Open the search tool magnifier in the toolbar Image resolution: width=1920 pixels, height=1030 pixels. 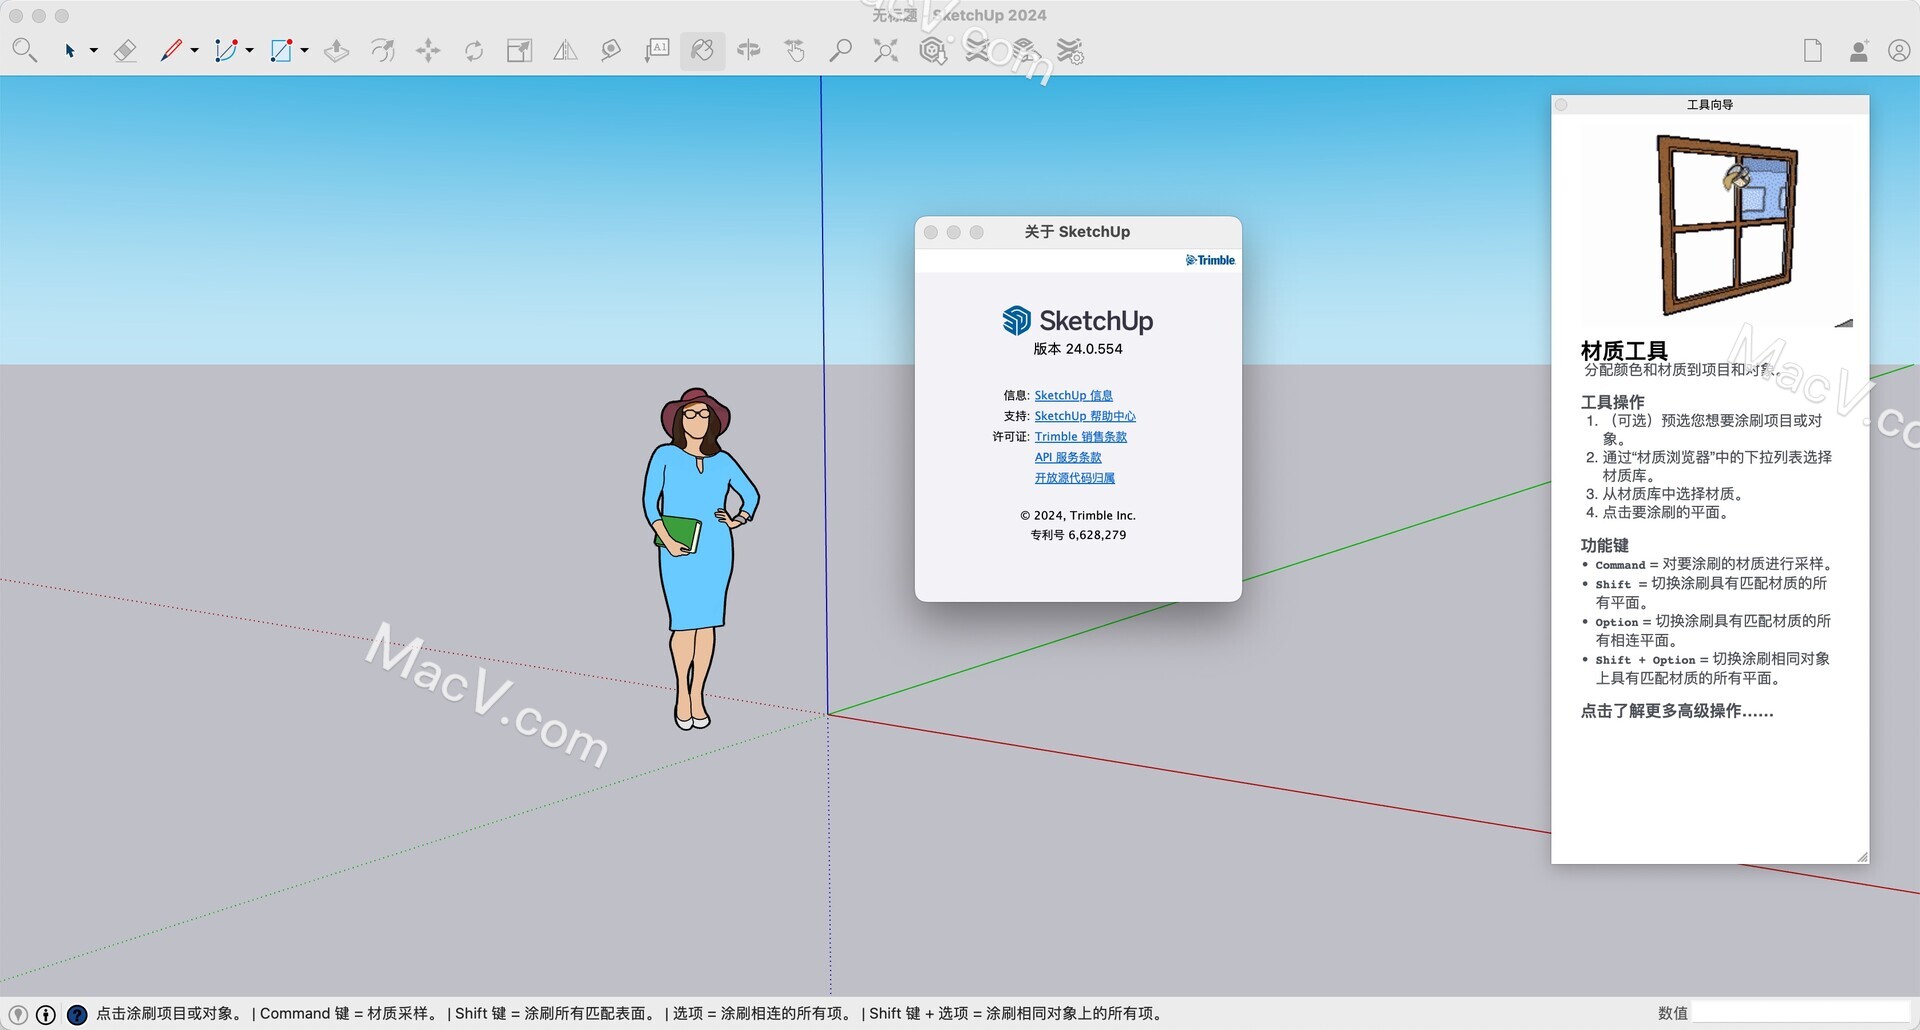pos(24,50)
